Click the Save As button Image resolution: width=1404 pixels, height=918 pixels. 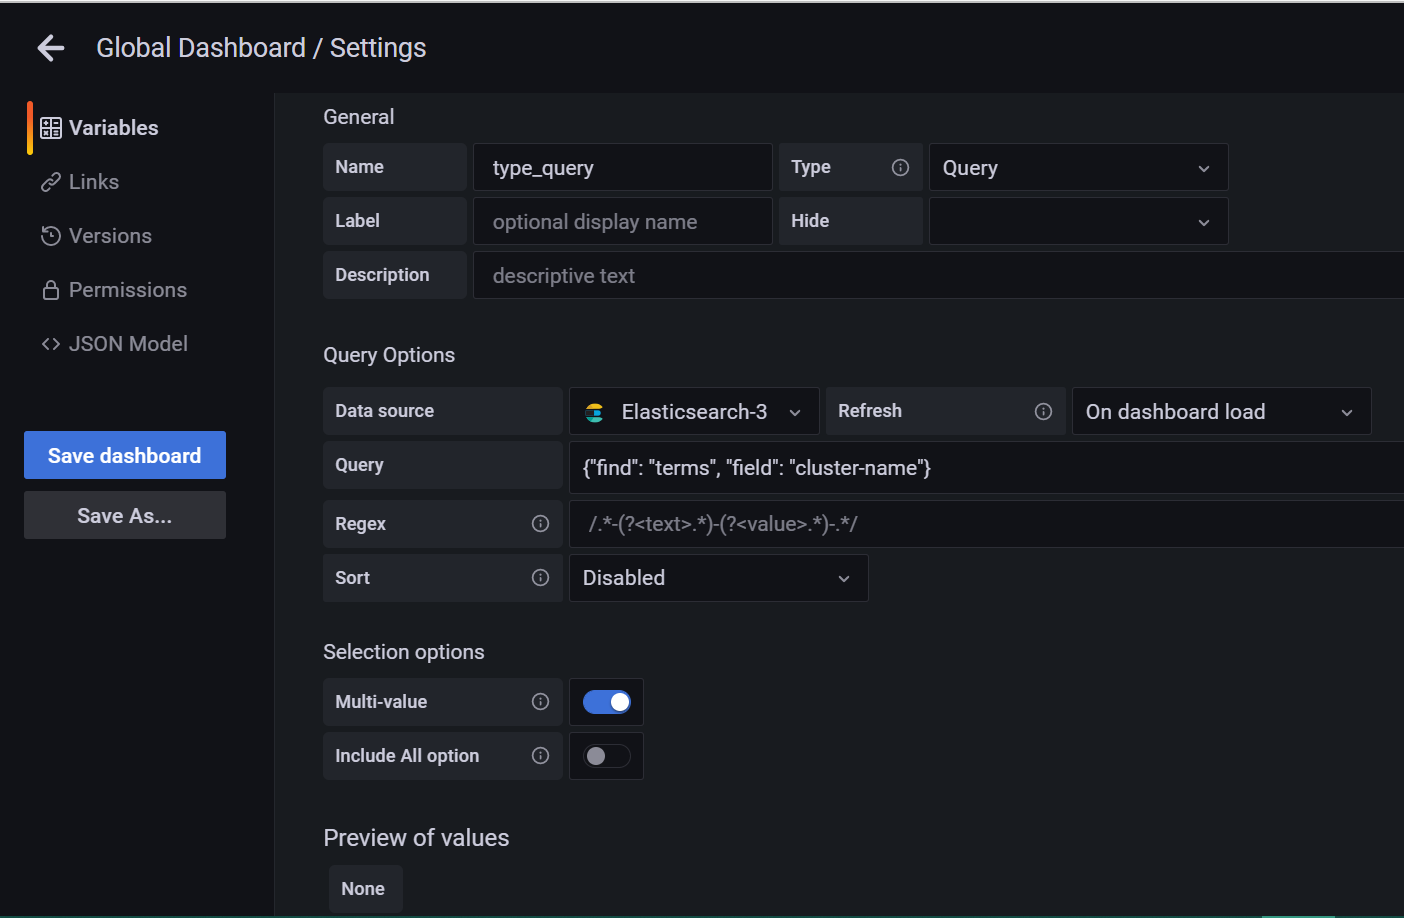124,515
